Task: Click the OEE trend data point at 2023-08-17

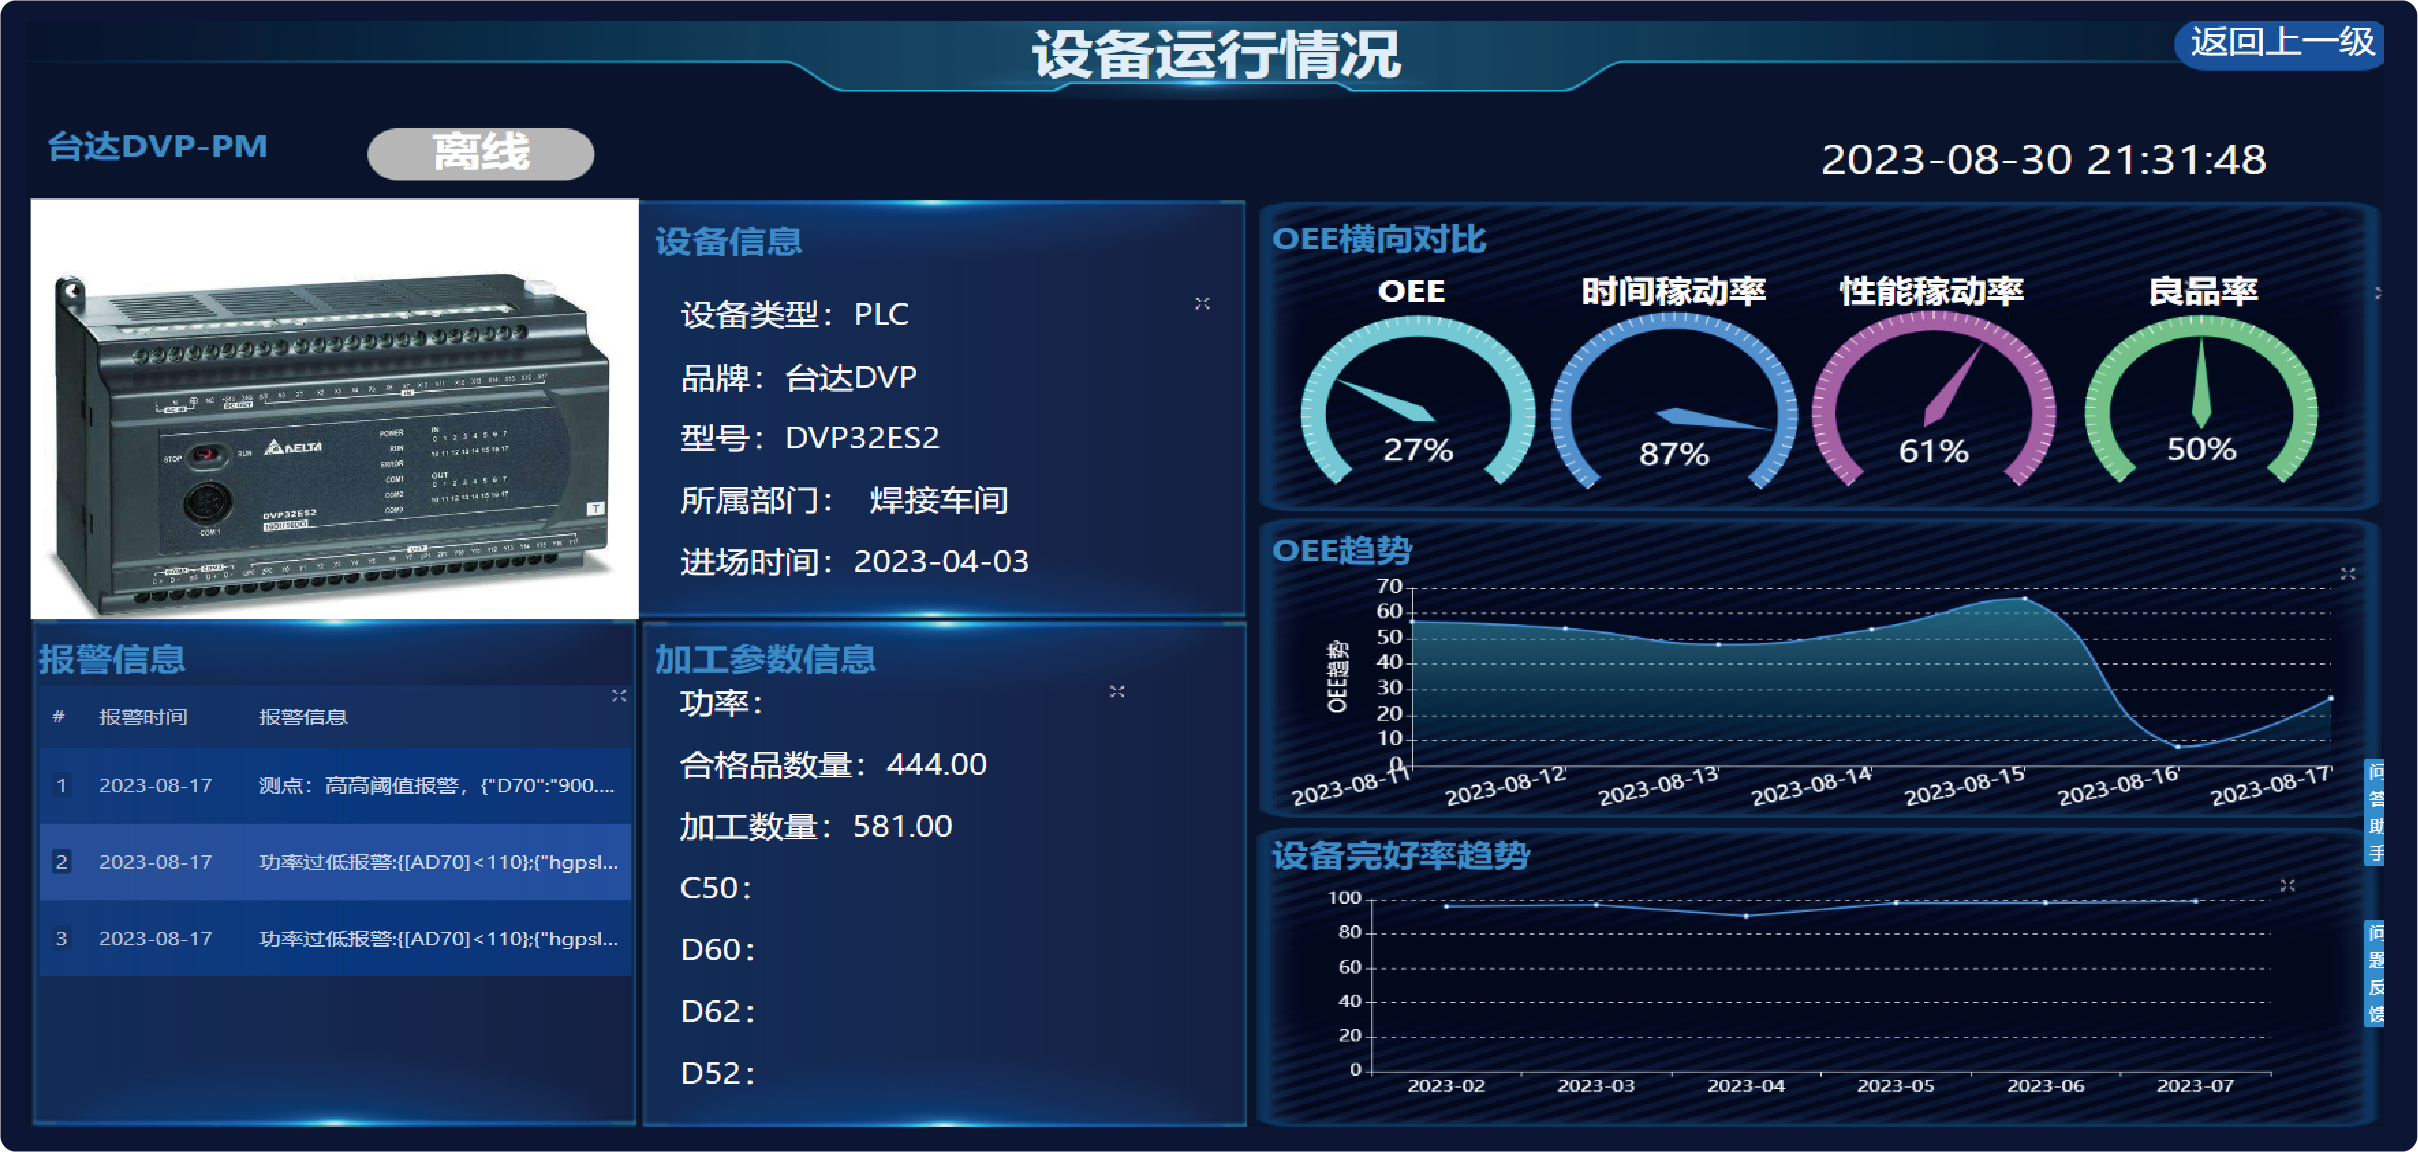Action: [2331, 698]
